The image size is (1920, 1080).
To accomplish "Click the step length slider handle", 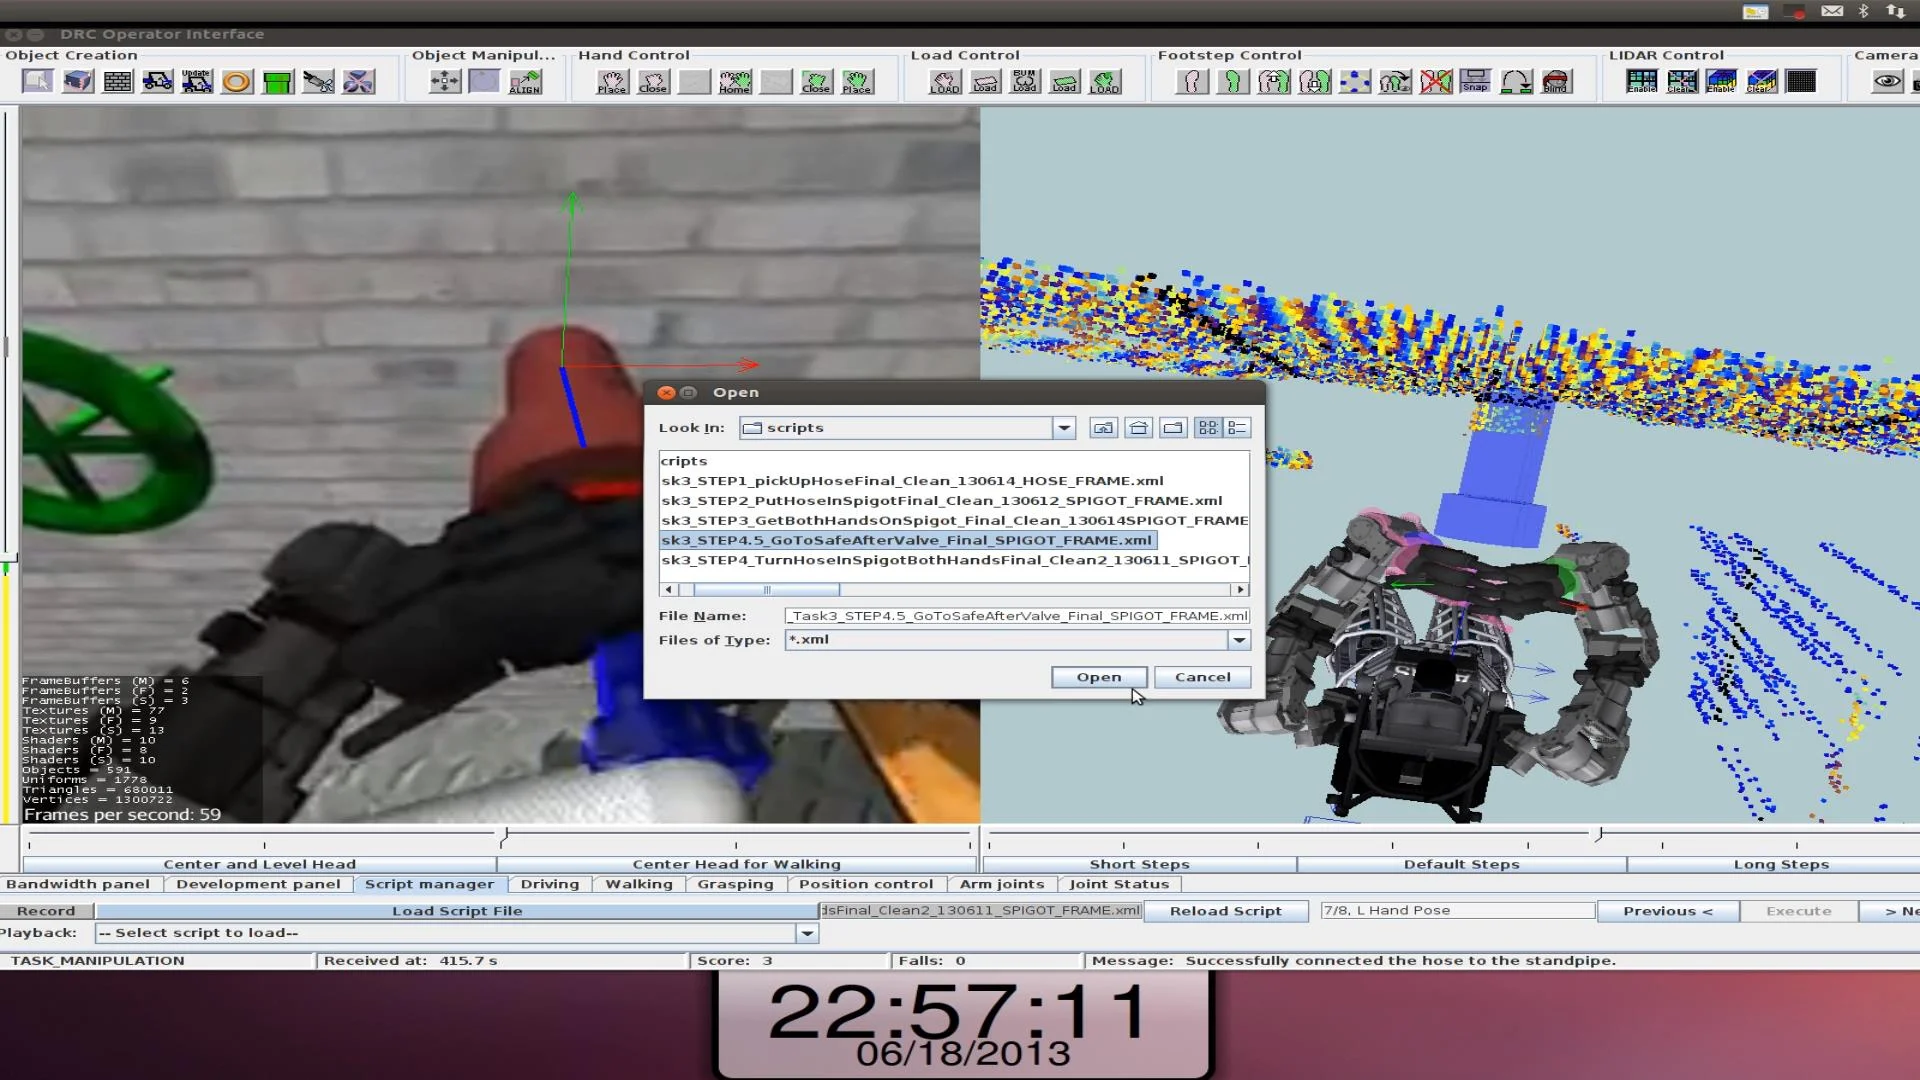I will (x=1600, y=833).
